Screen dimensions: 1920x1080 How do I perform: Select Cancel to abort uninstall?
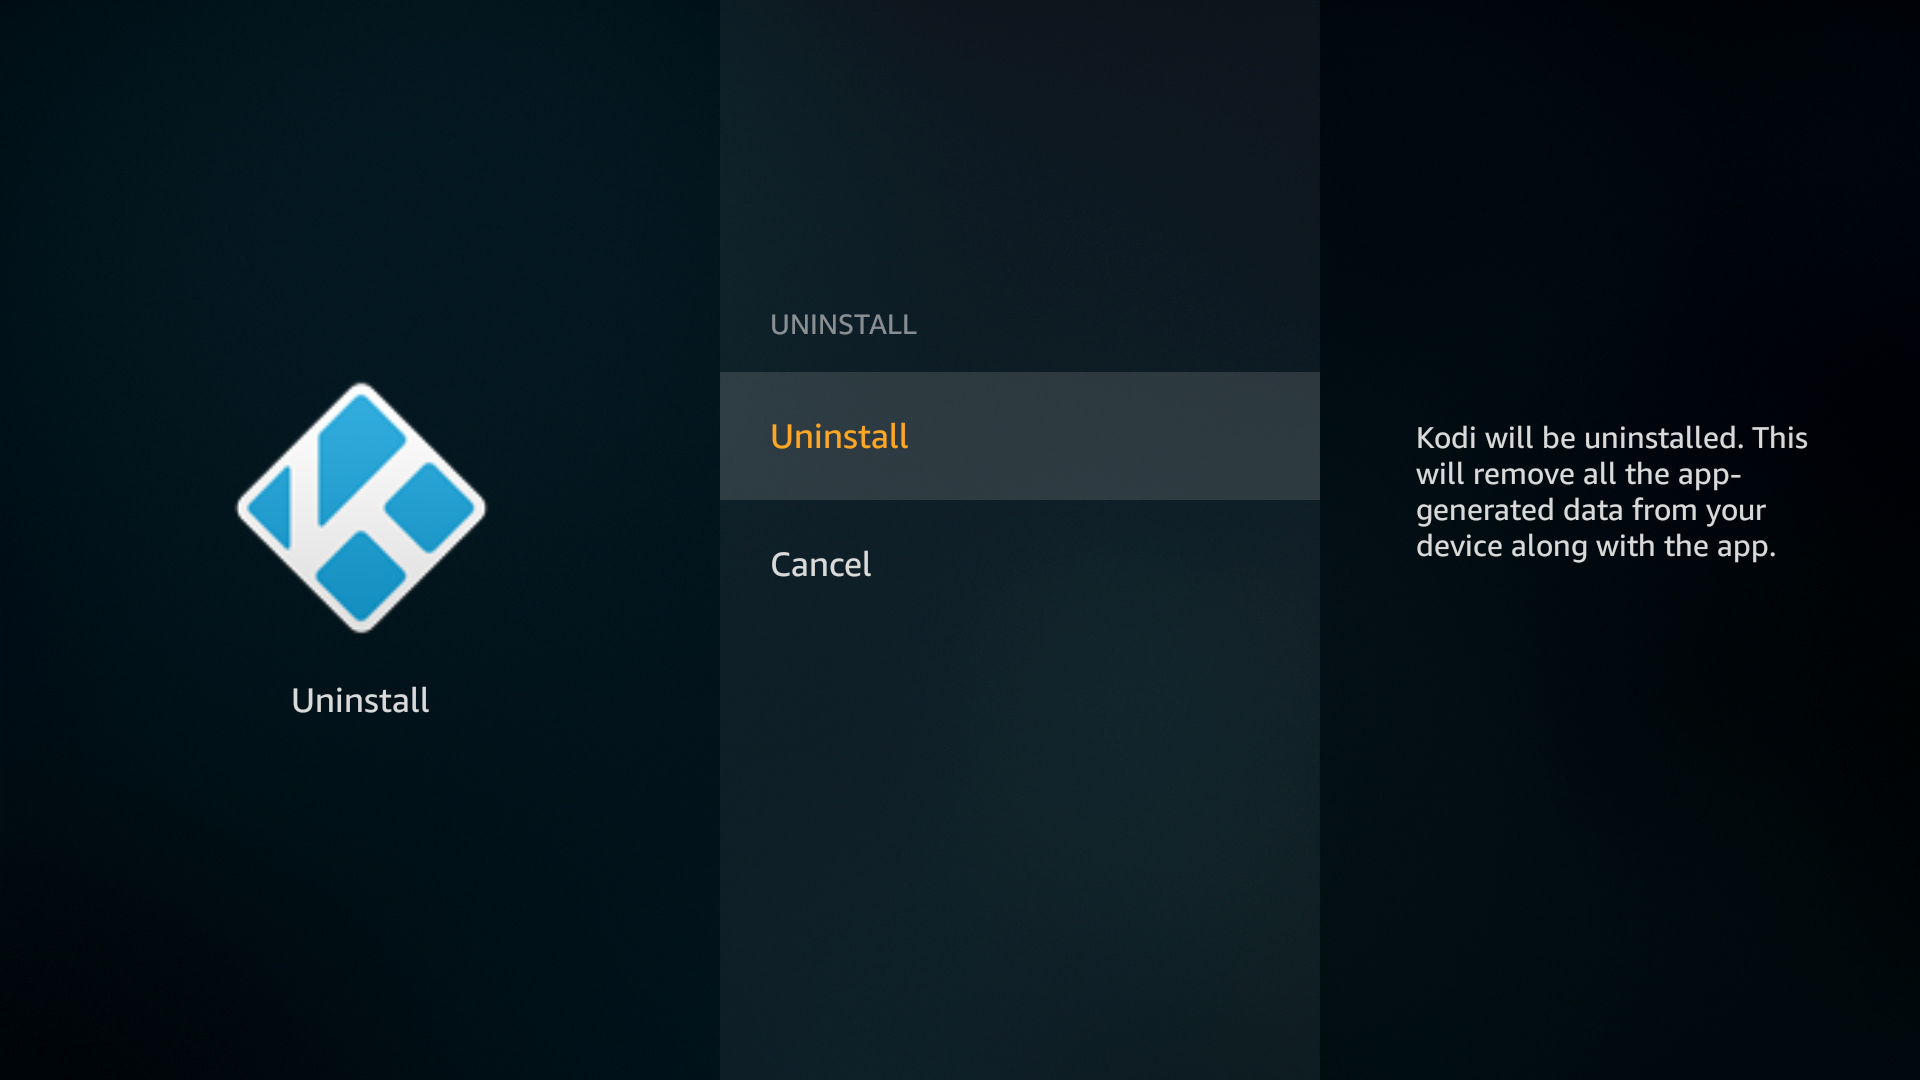(819, 563)
